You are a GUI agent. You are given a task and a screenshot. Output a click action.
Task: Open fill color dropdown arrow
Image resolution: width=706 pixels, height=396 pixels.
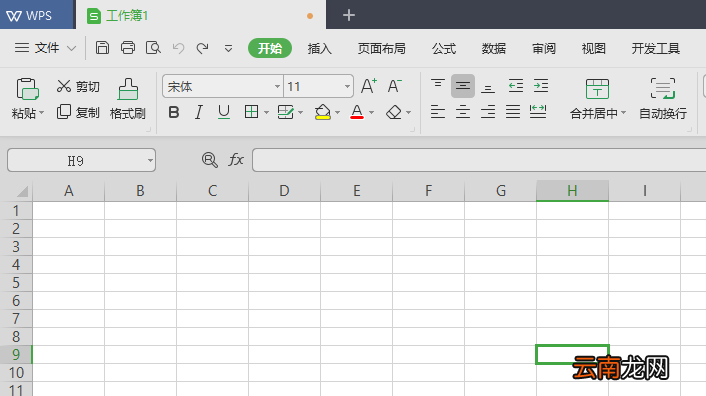coord(337,112)
